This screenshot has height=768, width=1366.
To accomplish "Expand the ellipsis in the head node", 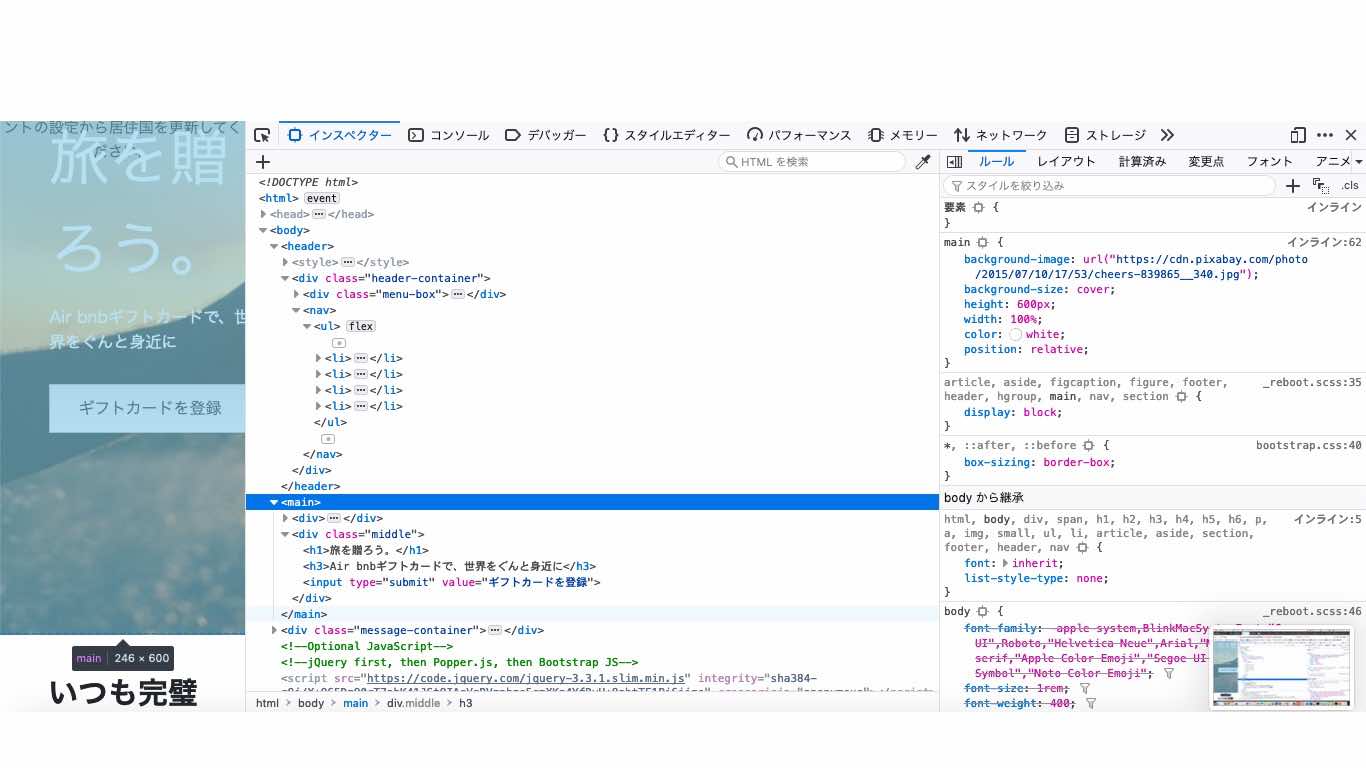I will tap(318, 214).
